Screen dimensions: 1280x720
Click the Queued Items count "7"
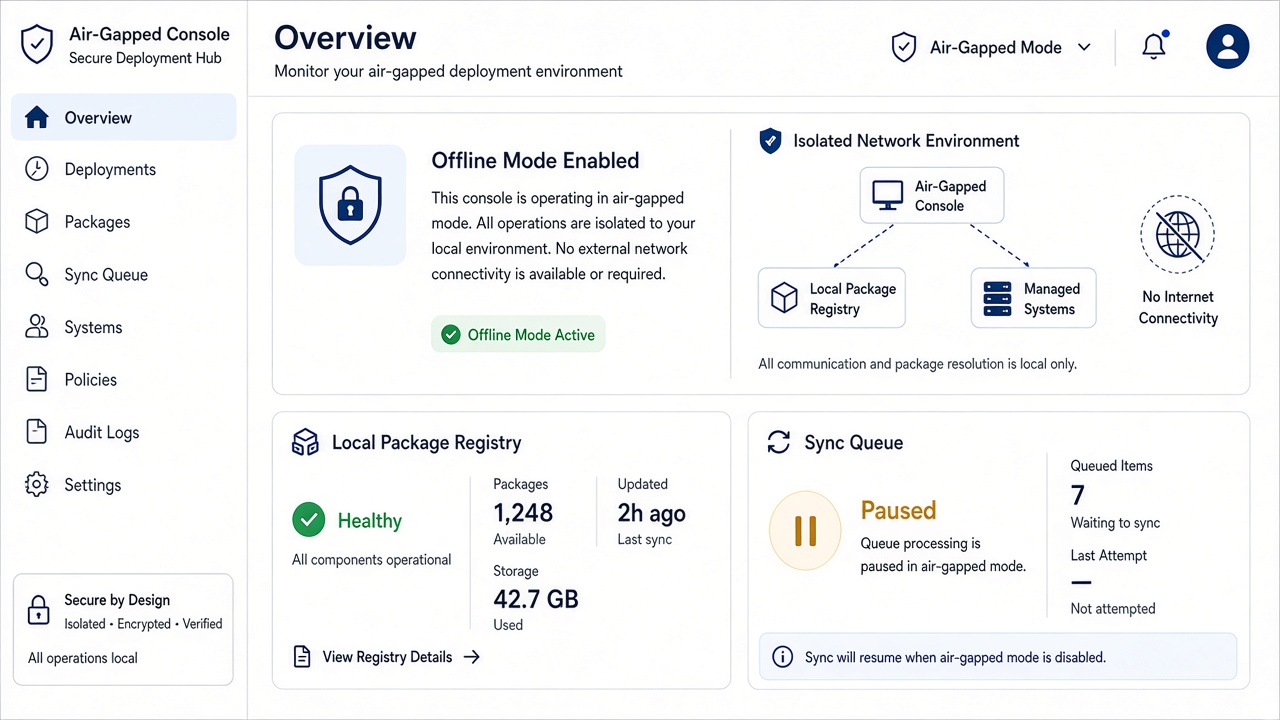1078,495
